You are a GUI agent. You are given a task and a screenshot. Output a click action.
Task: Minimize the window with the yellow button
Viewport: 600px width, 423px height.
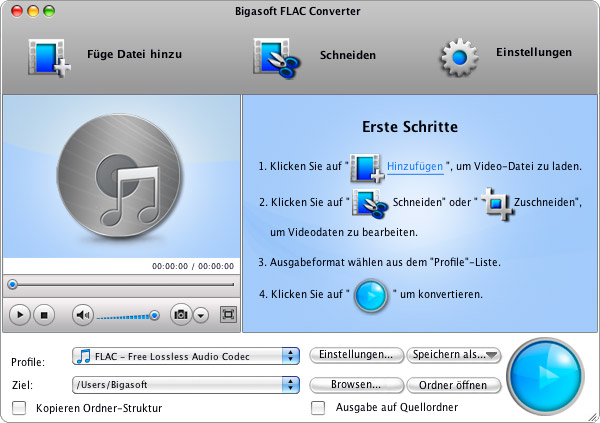coord(33,11)
